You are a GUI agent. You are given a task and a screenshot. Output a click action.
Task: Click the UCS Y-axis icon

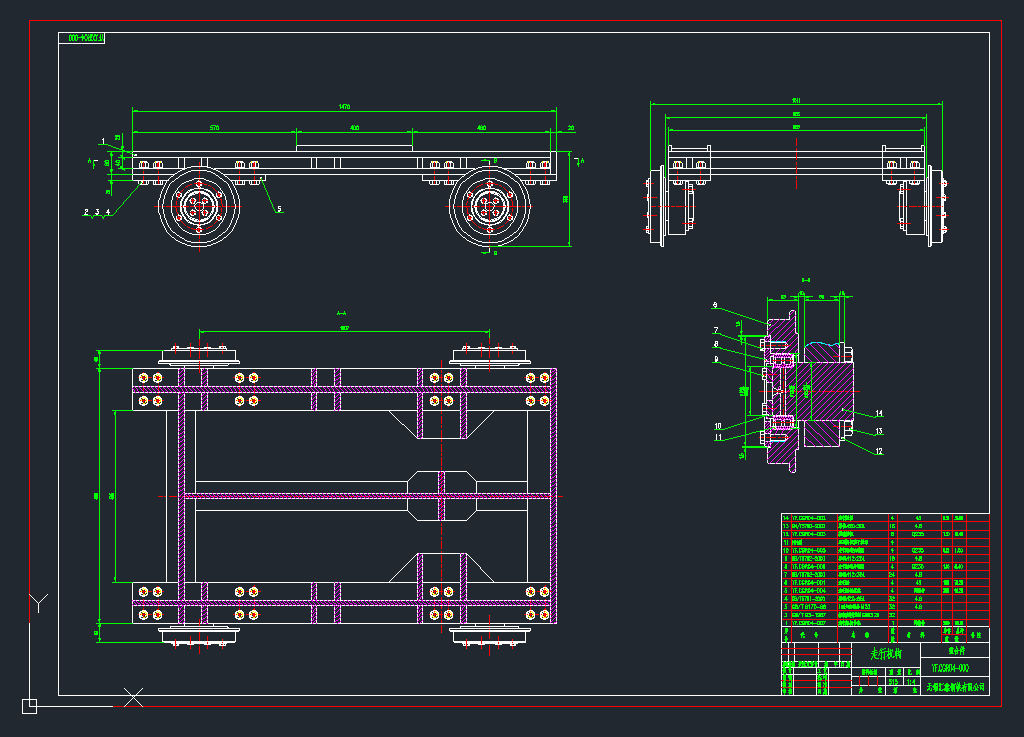[x=38, y=602]
